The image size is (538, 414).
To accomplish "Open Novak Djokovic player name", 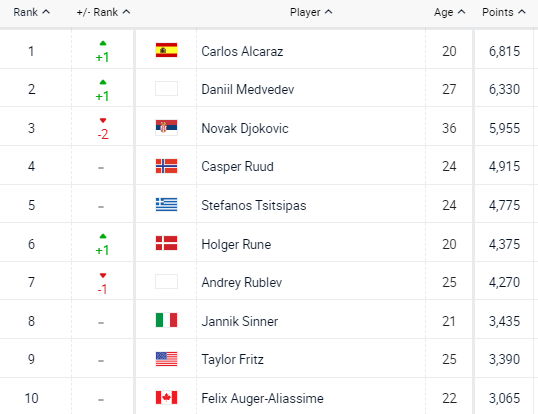I will click(x=245, y=128).
